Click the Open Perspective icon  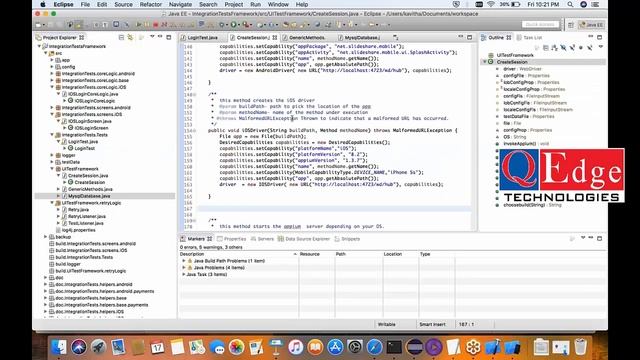click(571, 25)
